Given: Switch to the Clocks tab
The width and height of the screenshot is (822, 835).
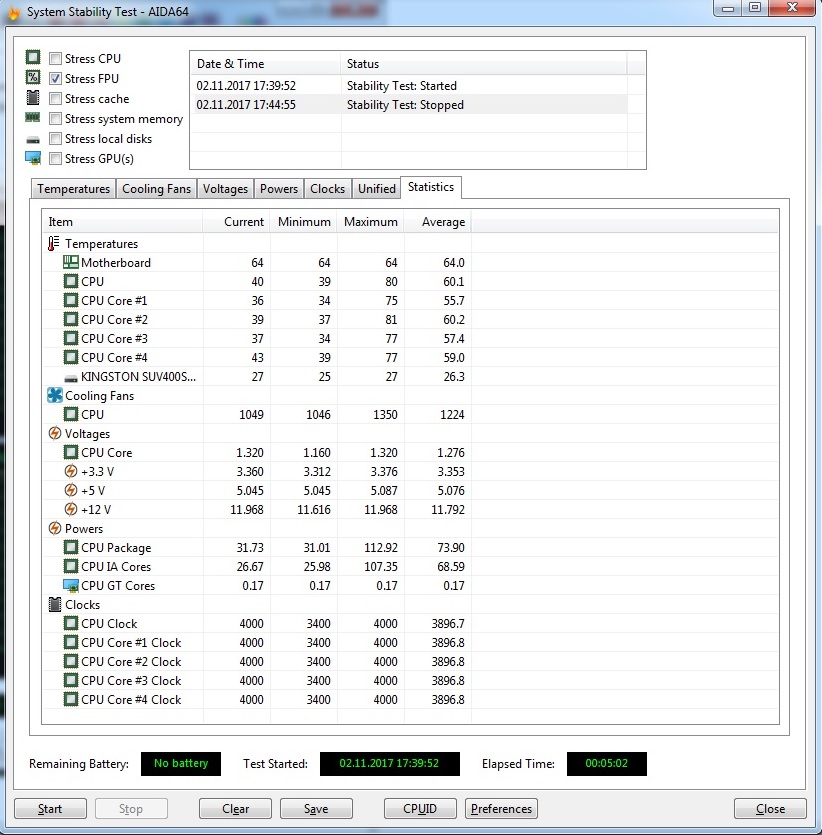Looking at the screenshot, I should point(327,189).
